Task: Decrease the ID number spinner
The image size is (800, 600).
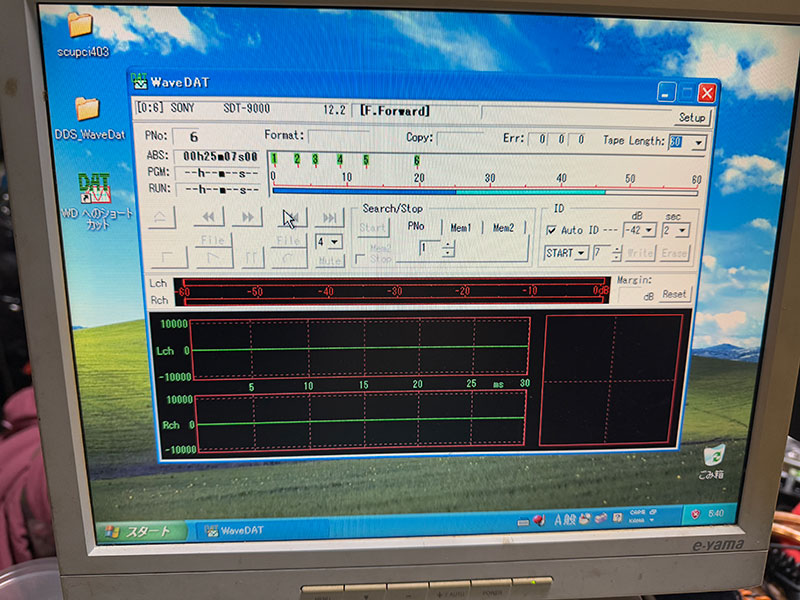Action: coord(617,257)
